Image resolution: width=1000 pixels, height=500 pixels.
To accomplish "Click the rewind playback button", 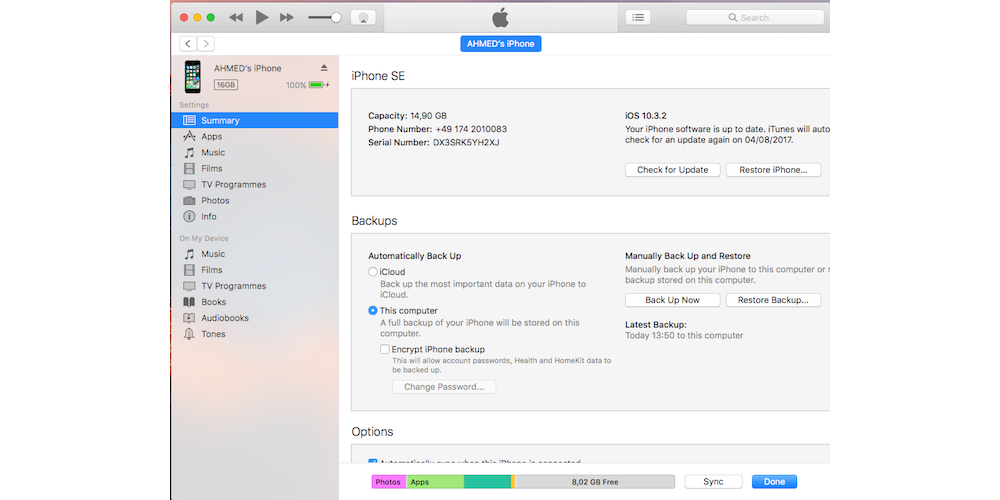I will coord(236,18).
